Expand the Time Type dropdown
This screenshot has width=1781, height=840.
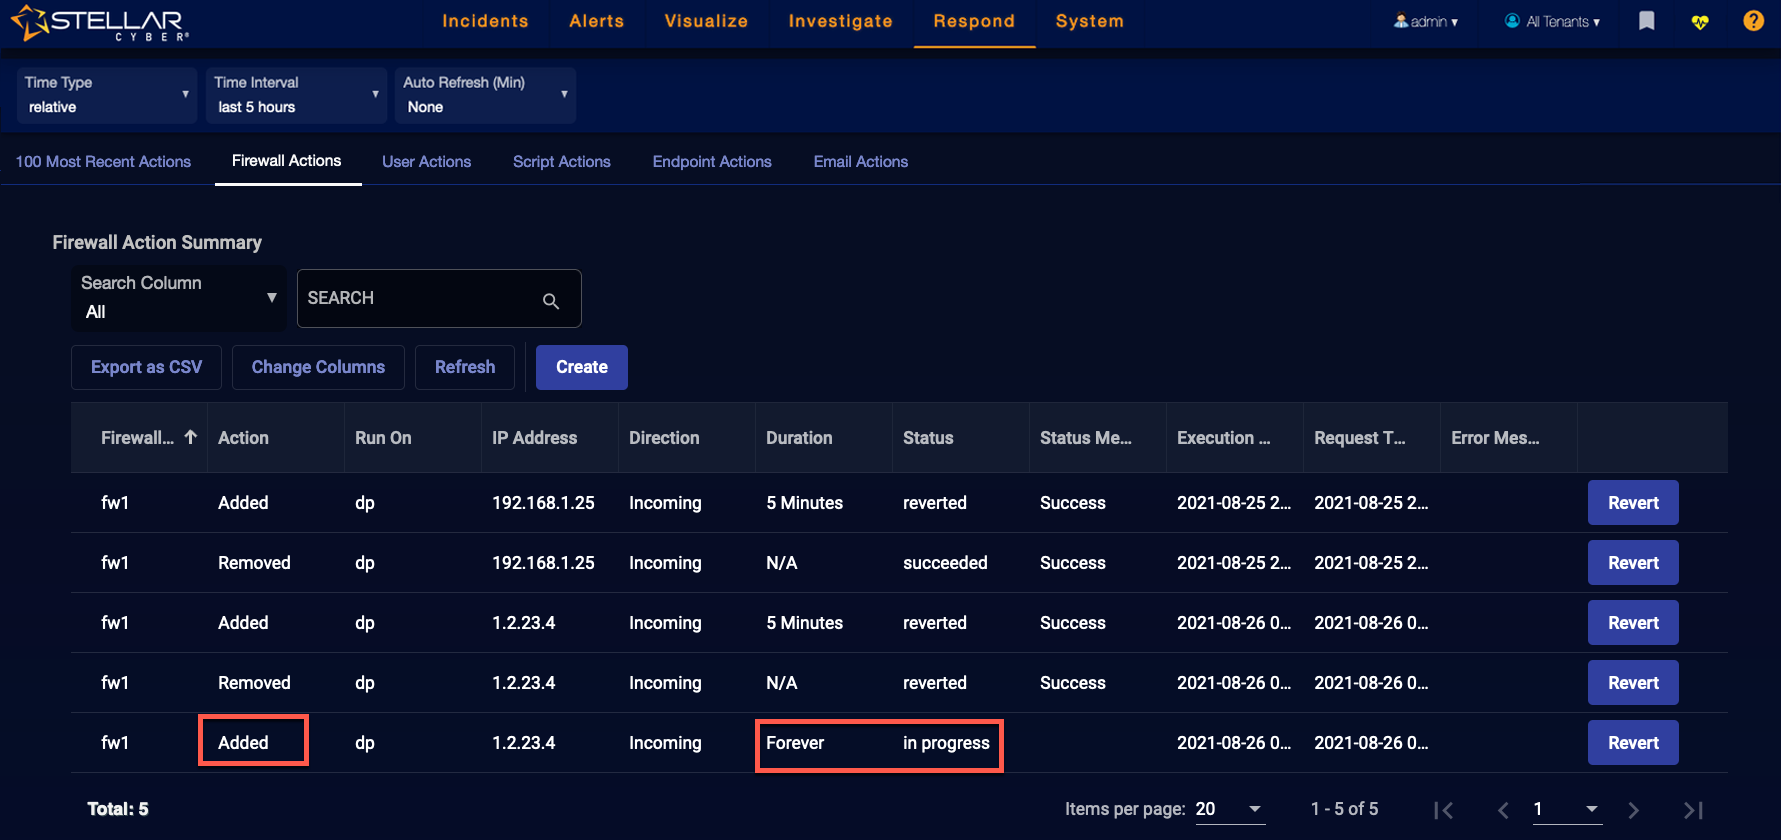[x=106, y=95]
